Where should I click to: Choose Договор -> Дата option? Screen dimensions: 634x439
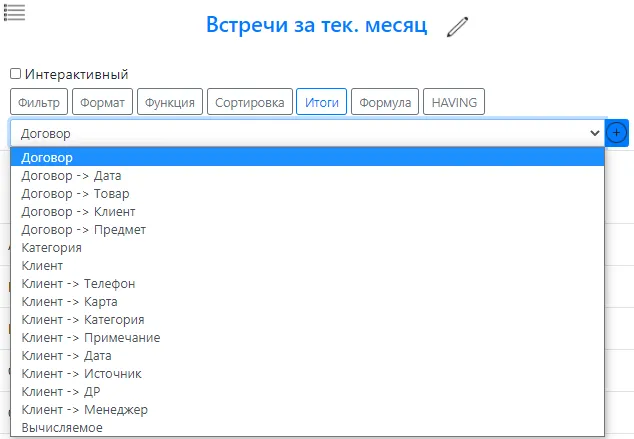pyautogui.click(x=307, y=175)
